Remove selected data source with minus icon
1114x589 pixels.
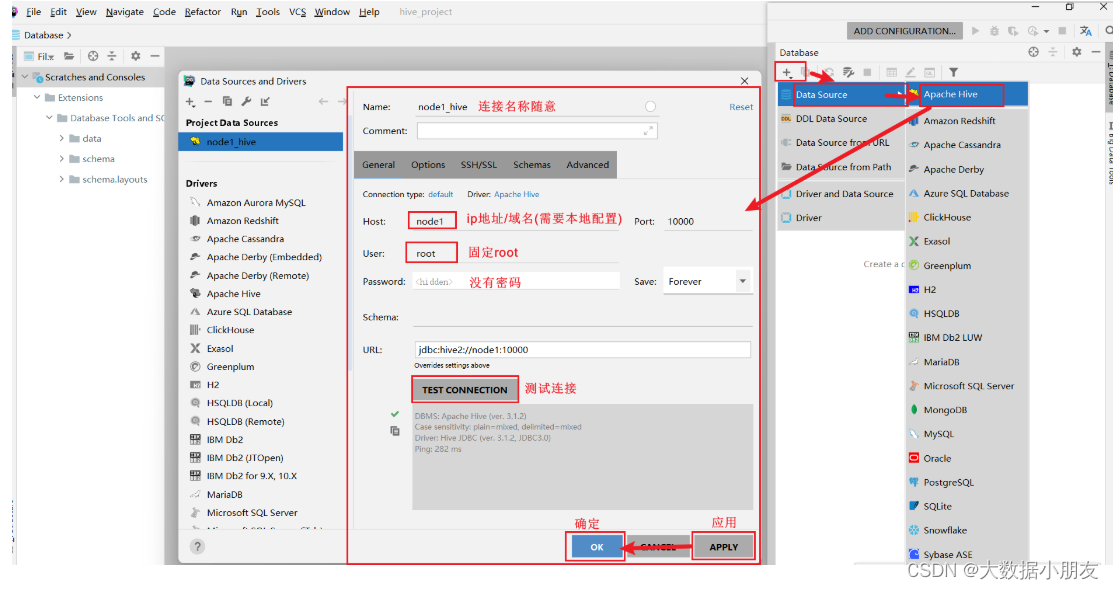pyautogui.click(x=208, y=102)
